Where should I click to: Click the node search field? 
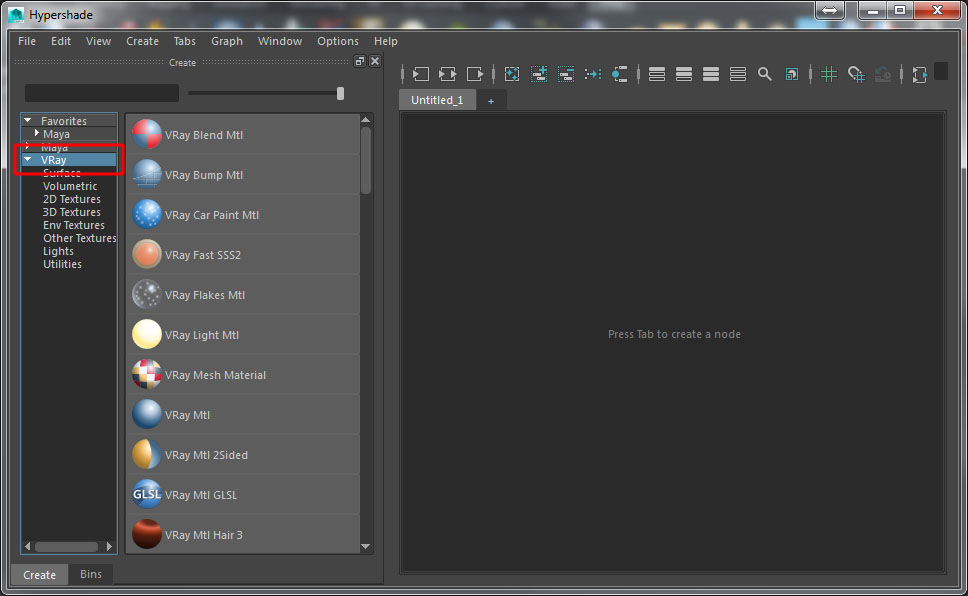(102, 93)
